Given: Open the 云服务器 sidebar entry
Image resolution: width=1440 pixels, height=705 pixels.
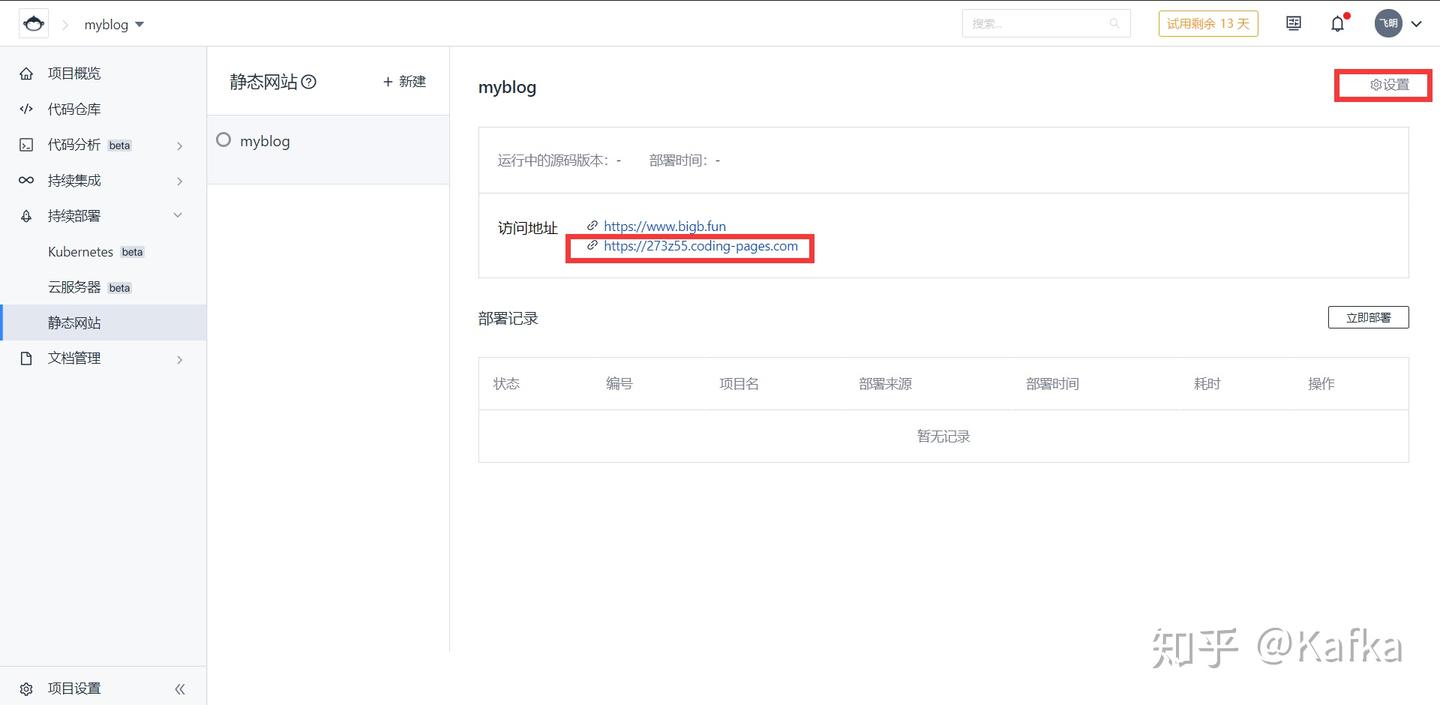Looking at the screenshot, I should coord(74,287).
